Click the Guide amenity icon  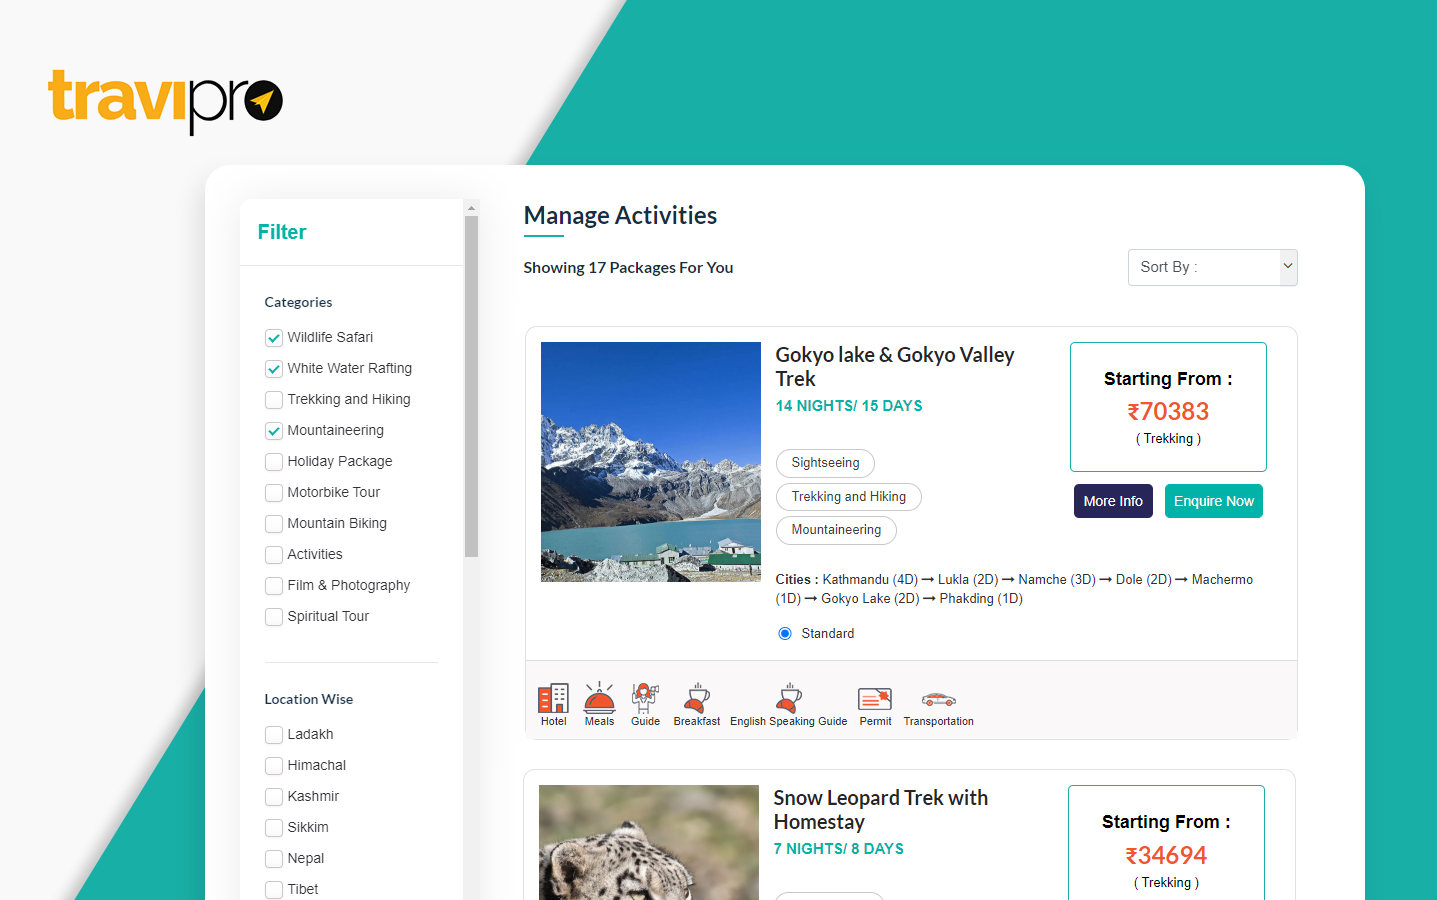pyautogui.click(x=645, y=698)
